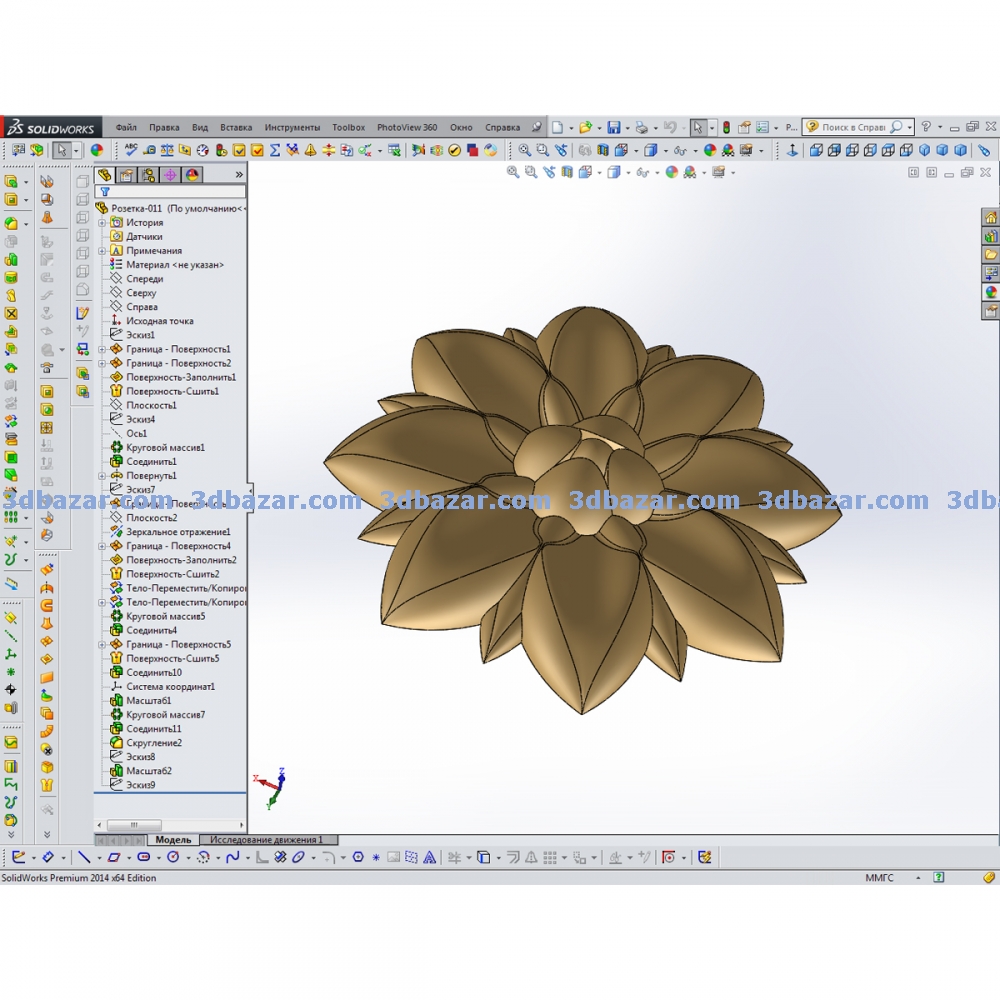The image size is (1000, 1000).
Task: Click the Print icon in the toolbar
Action: pyautogui.click(x=641, y=128)
